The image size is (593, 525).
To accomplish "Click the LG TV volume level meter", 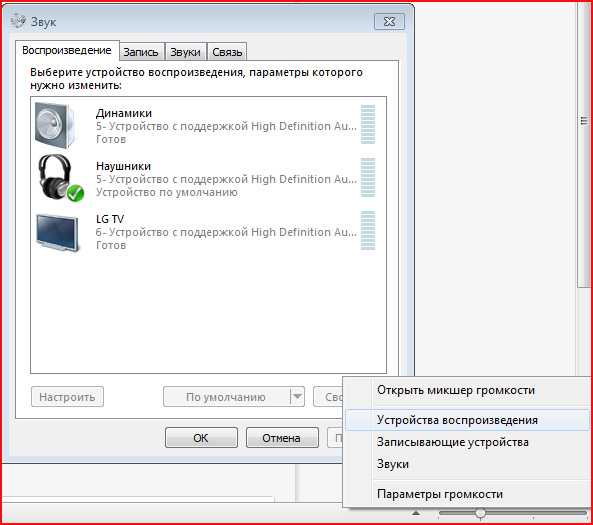I will pos(368,230).
